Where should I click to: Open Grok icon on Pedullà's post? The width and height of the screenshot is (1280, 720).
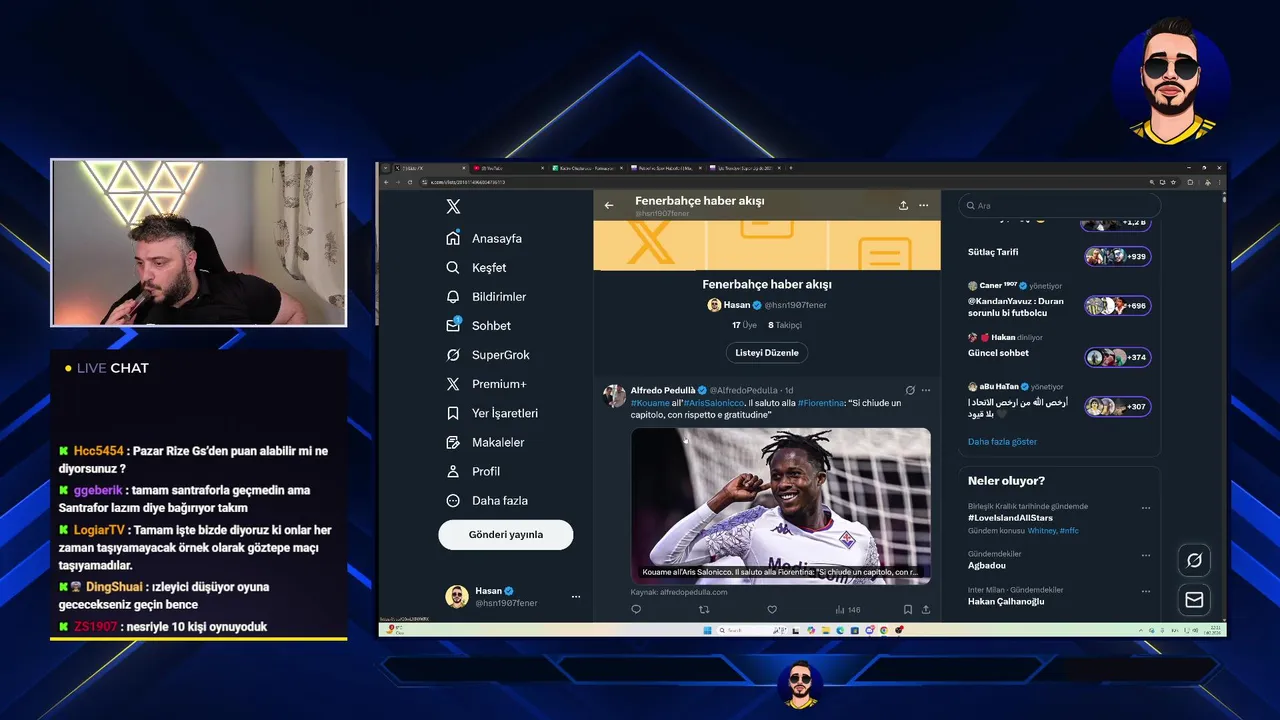910,390
